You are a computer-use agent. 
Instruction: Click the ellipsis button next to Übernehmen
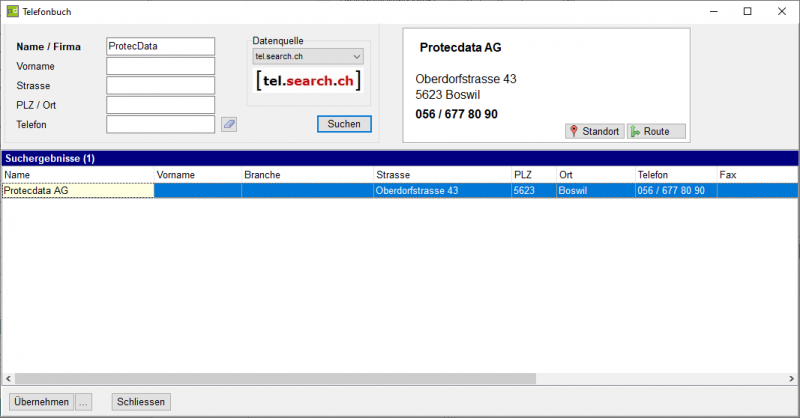(x=83, y=402)
